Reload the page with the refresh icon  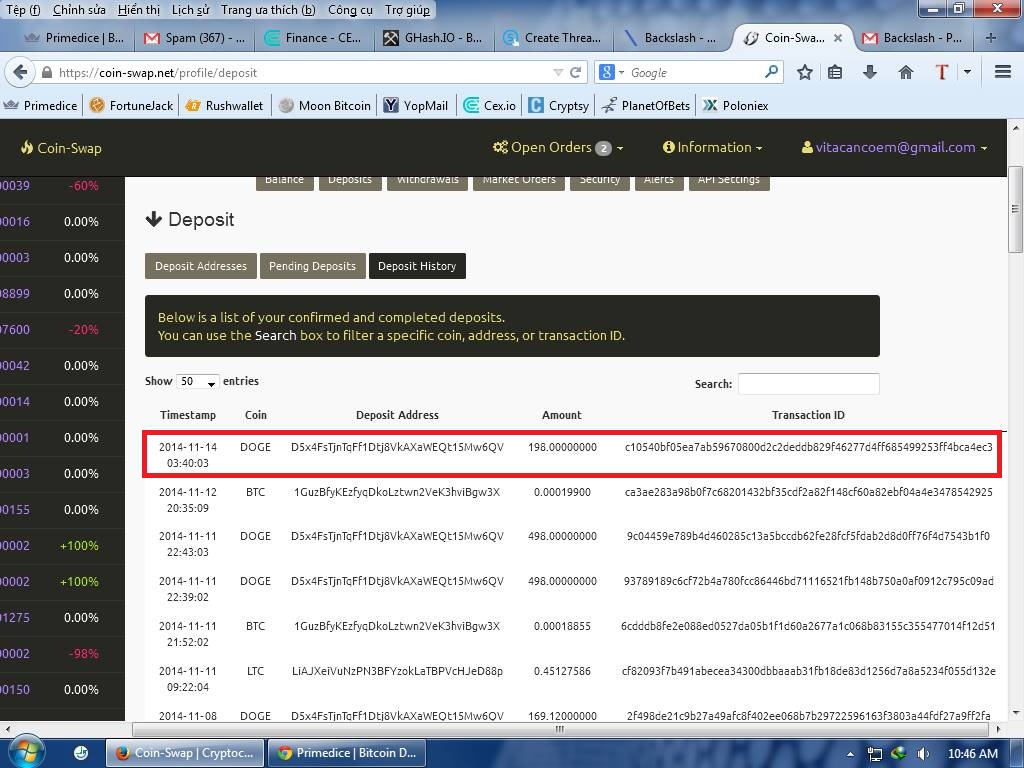coord(576,72)
